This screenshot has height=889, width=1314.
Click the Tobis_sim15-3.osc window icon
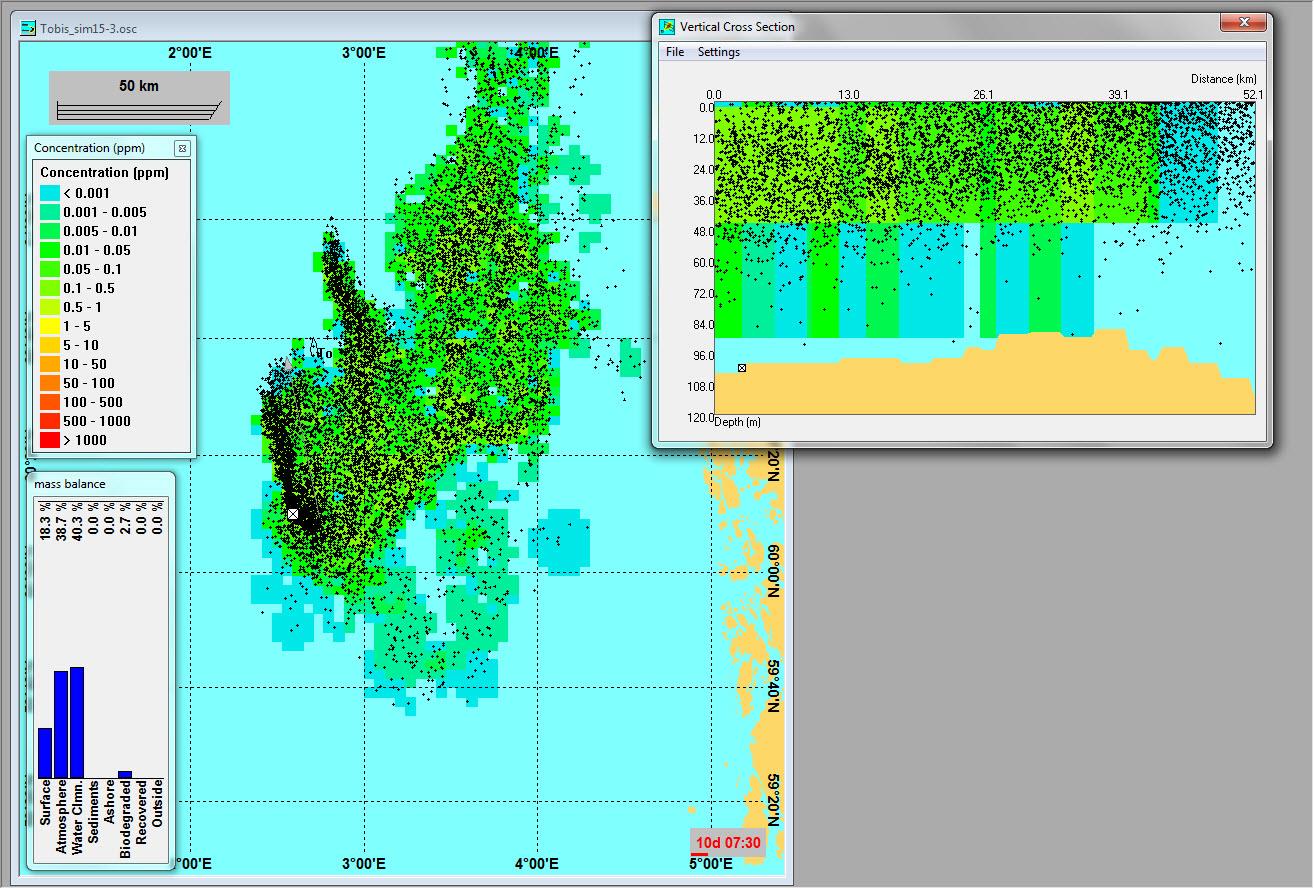(29, 28)
